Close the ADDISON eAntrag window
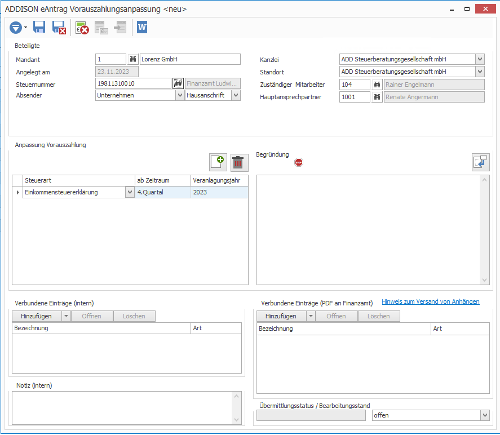The width and height of the screenshot is (500, 435). pyautogui.click(x=485, y=9)
